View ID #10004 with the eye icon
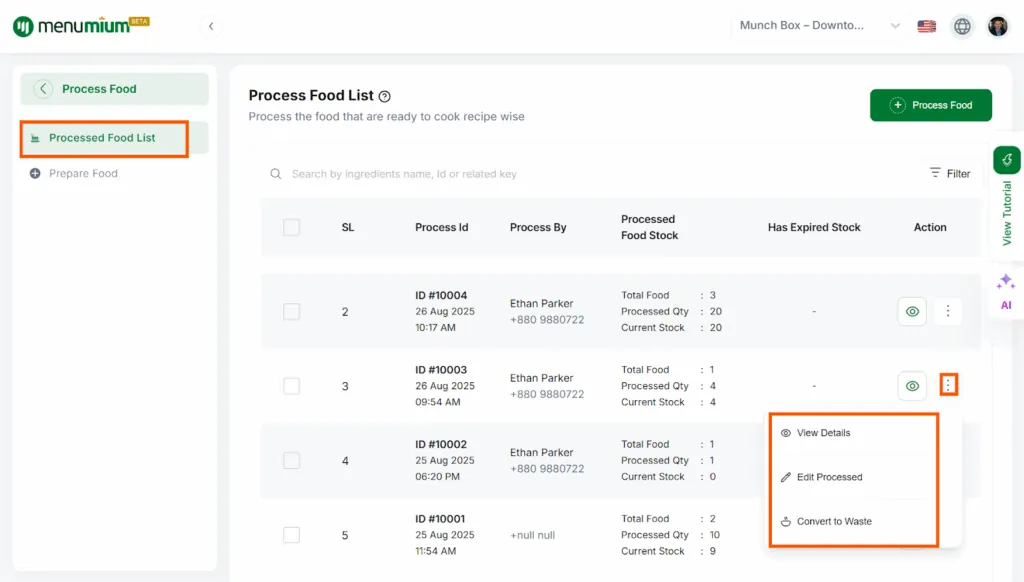 pos(912,312)
